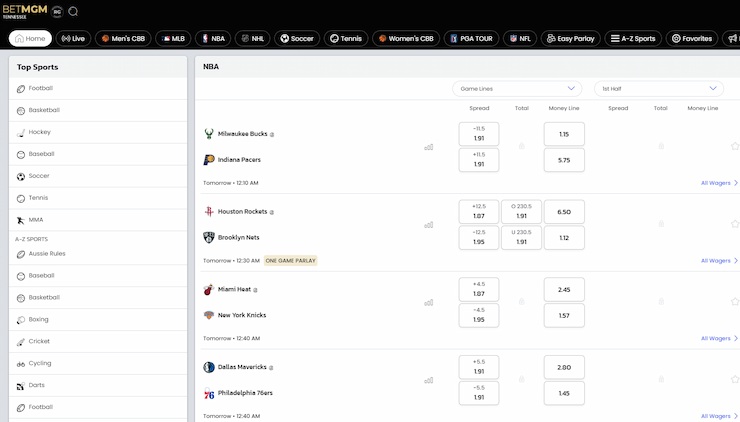Open A-Z Sports menu tab
Screen dimensions: 740x422
tap(633, 39)
